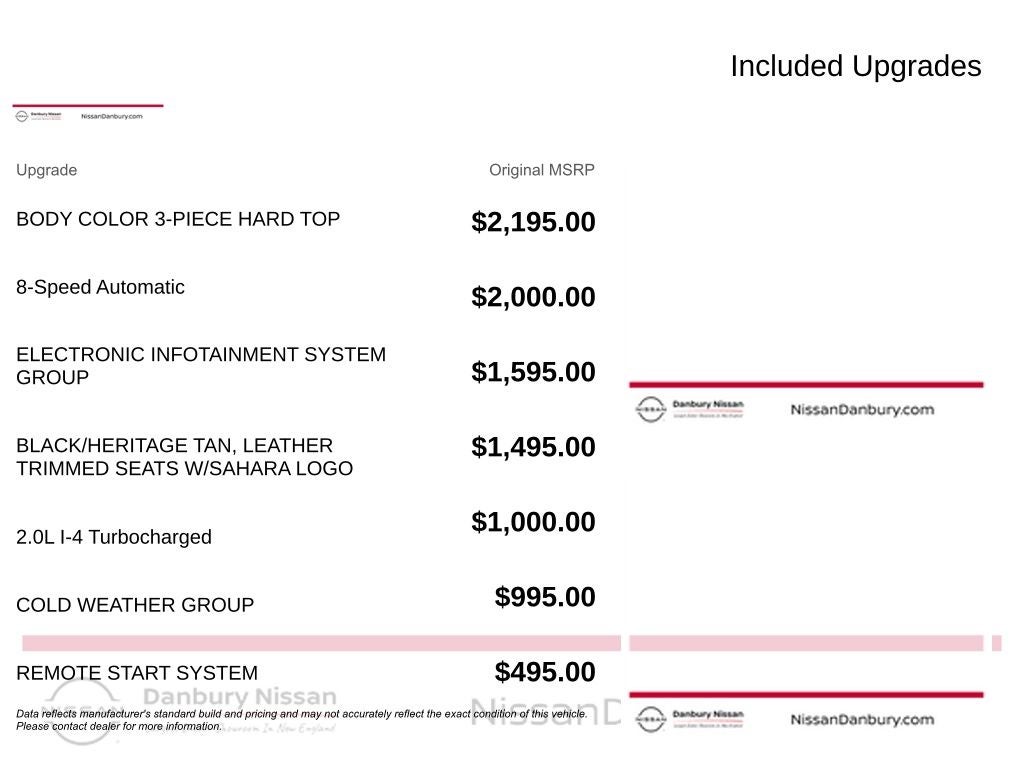The height and width of the screenshot is (768, 1024).
Task: Click the $2,195.00 price
Action: (533, 222)
